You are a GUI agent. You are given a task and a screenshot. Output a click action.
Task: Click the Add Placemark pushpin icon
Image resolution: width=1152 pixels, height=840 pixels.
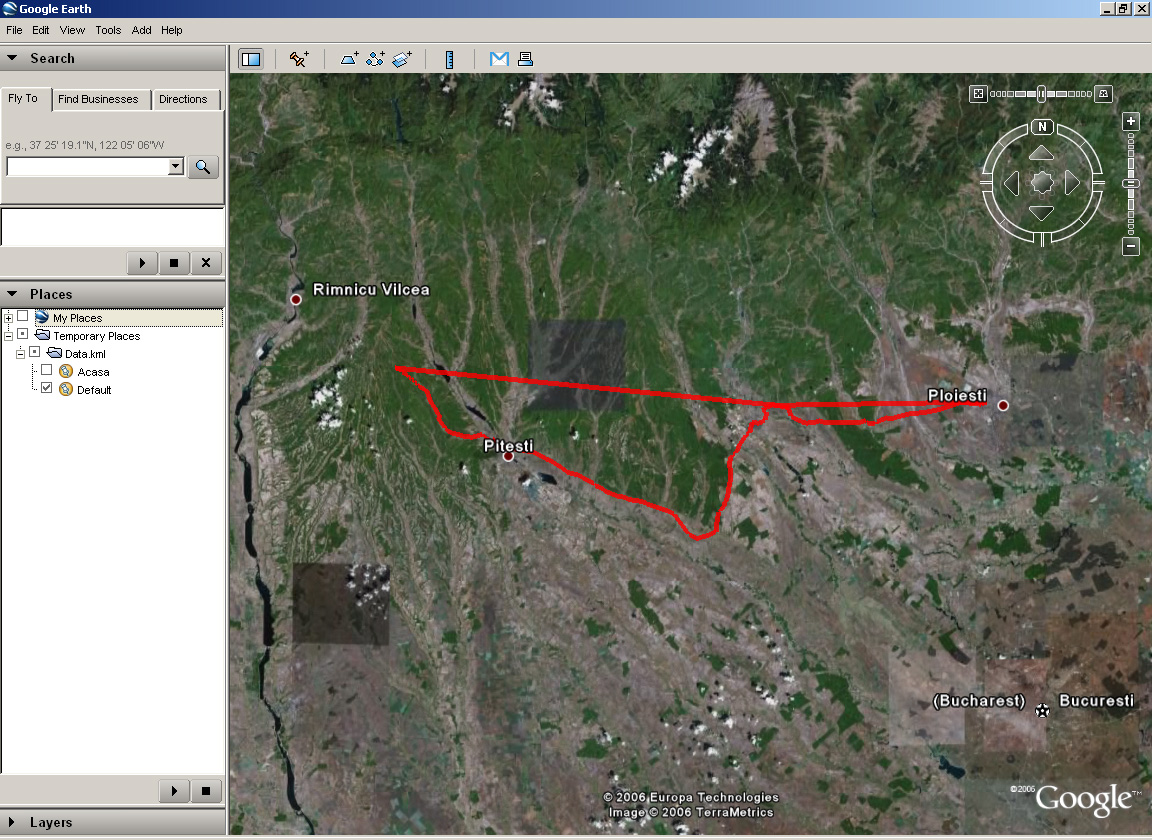[x=299, y=59]
